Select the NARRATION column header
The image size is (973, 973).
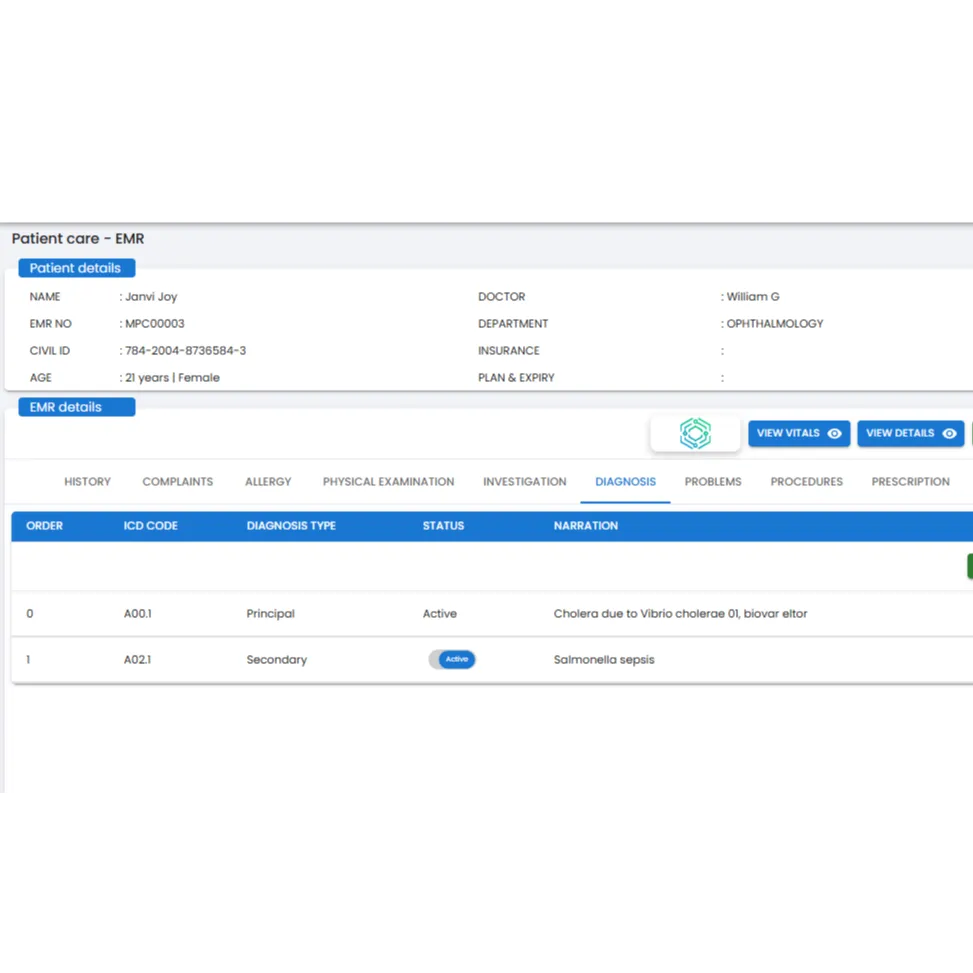click(x=586, y=525)
